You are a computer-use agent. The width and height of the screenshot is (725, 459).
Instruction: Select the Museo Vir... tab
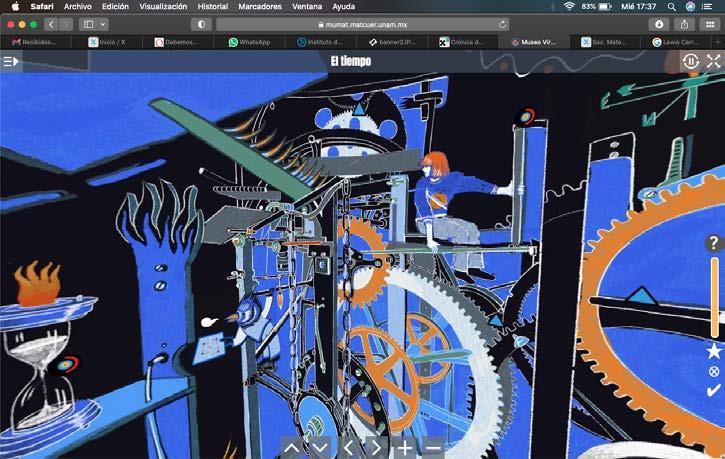pyautogui.click(x=535, y=42)
